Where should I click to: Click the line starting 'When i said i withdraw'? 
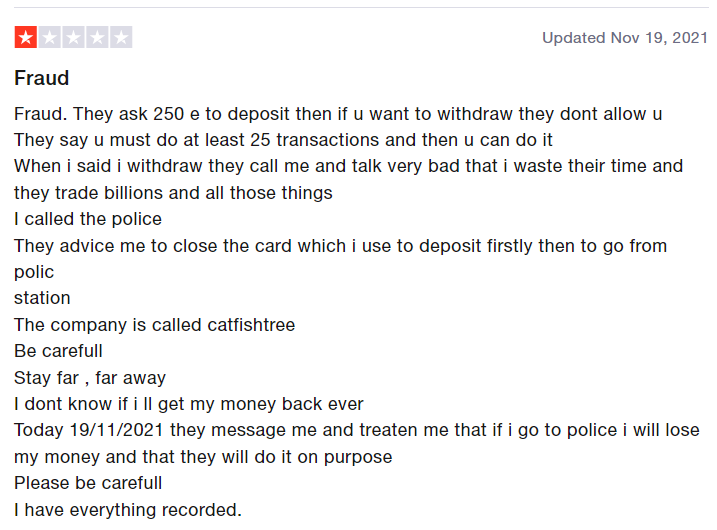coord(348,166)
